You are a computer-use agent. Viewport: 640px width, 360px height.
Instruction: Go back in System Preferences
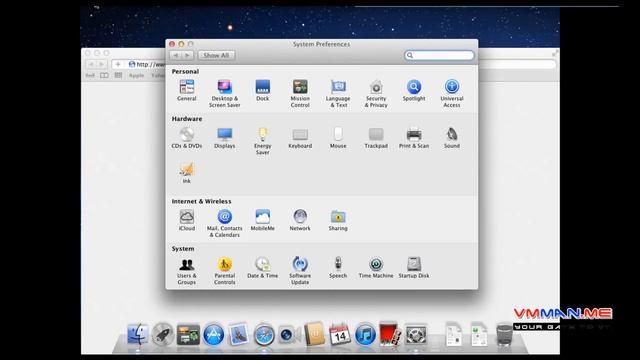(x=176, y=55)
